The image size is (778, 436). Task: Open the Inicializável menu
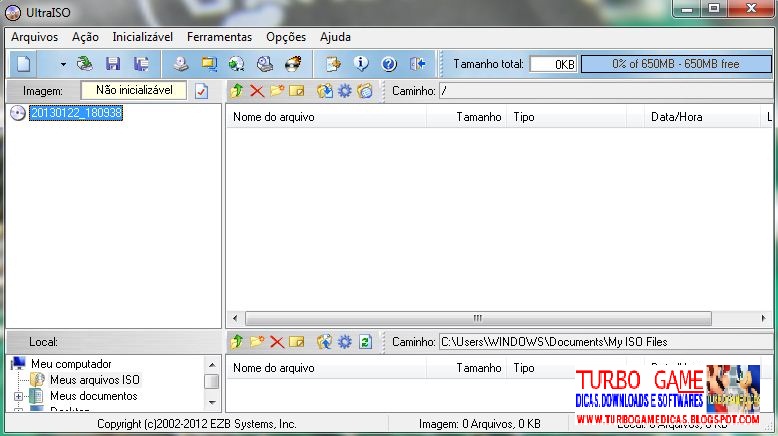coord(142,37)
